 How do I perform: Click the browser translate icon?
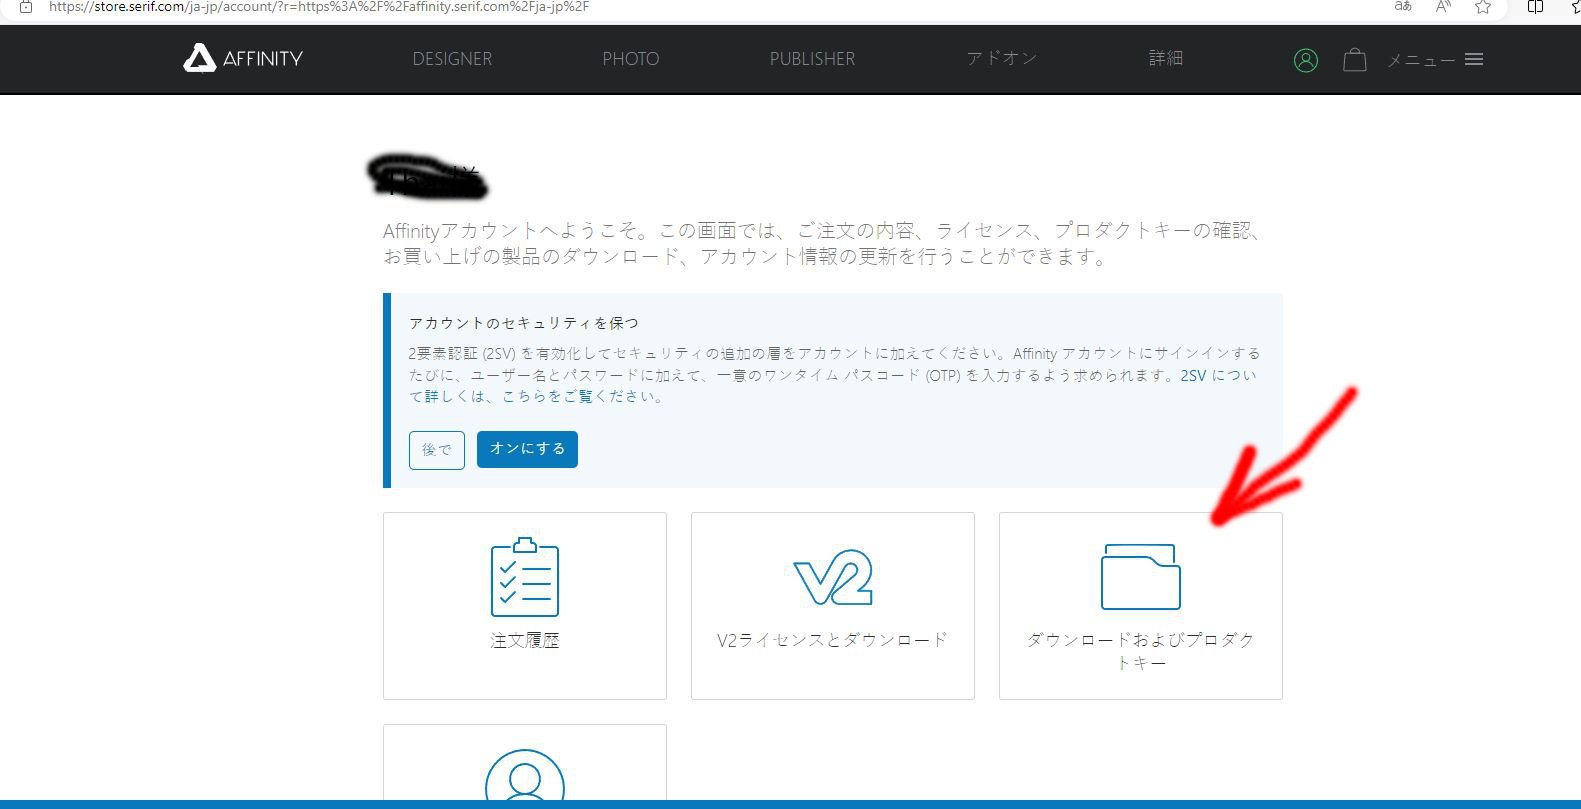(x=1403, y=7)
